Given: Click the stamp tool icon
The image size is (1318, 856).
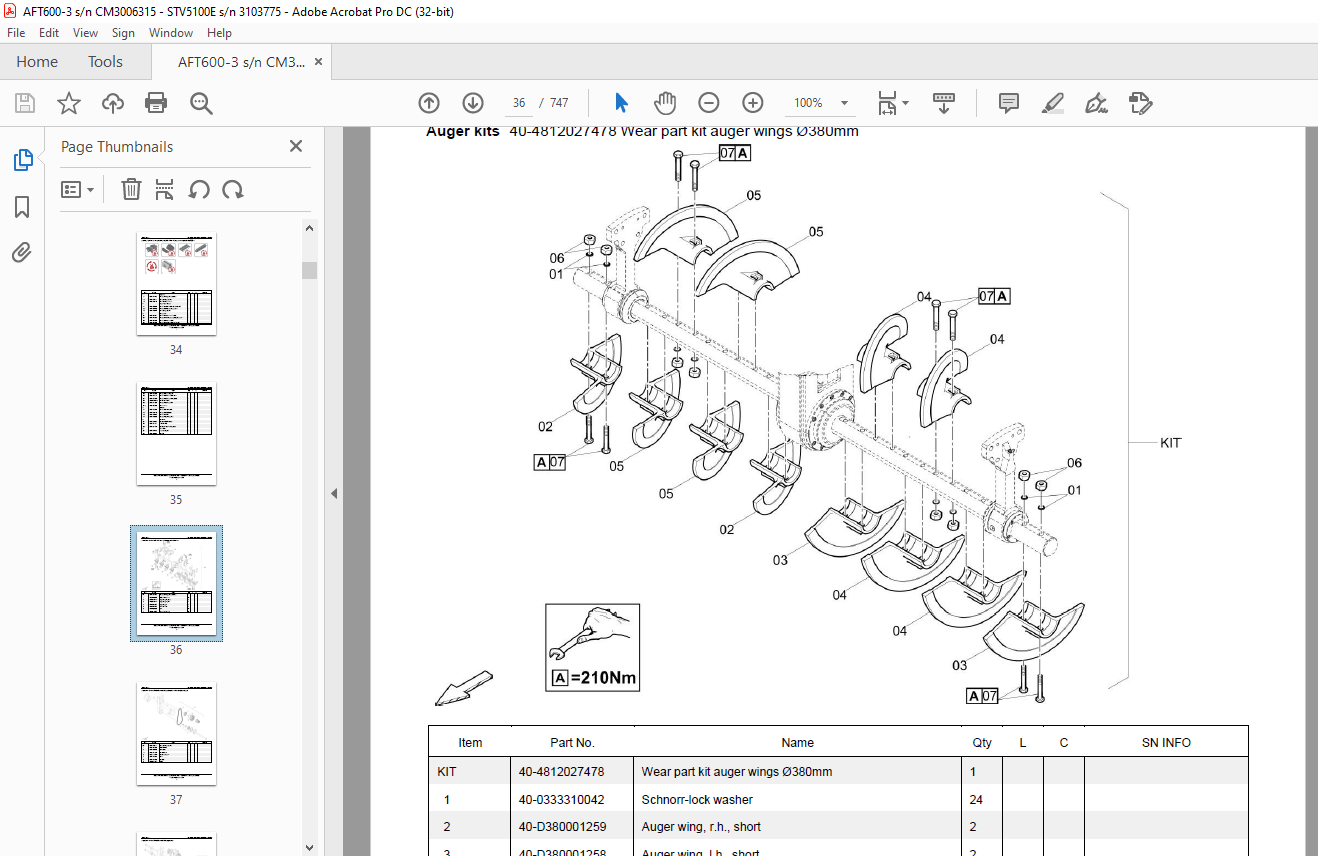Looking at the screenshot, I should click(x=1141, y=103).
